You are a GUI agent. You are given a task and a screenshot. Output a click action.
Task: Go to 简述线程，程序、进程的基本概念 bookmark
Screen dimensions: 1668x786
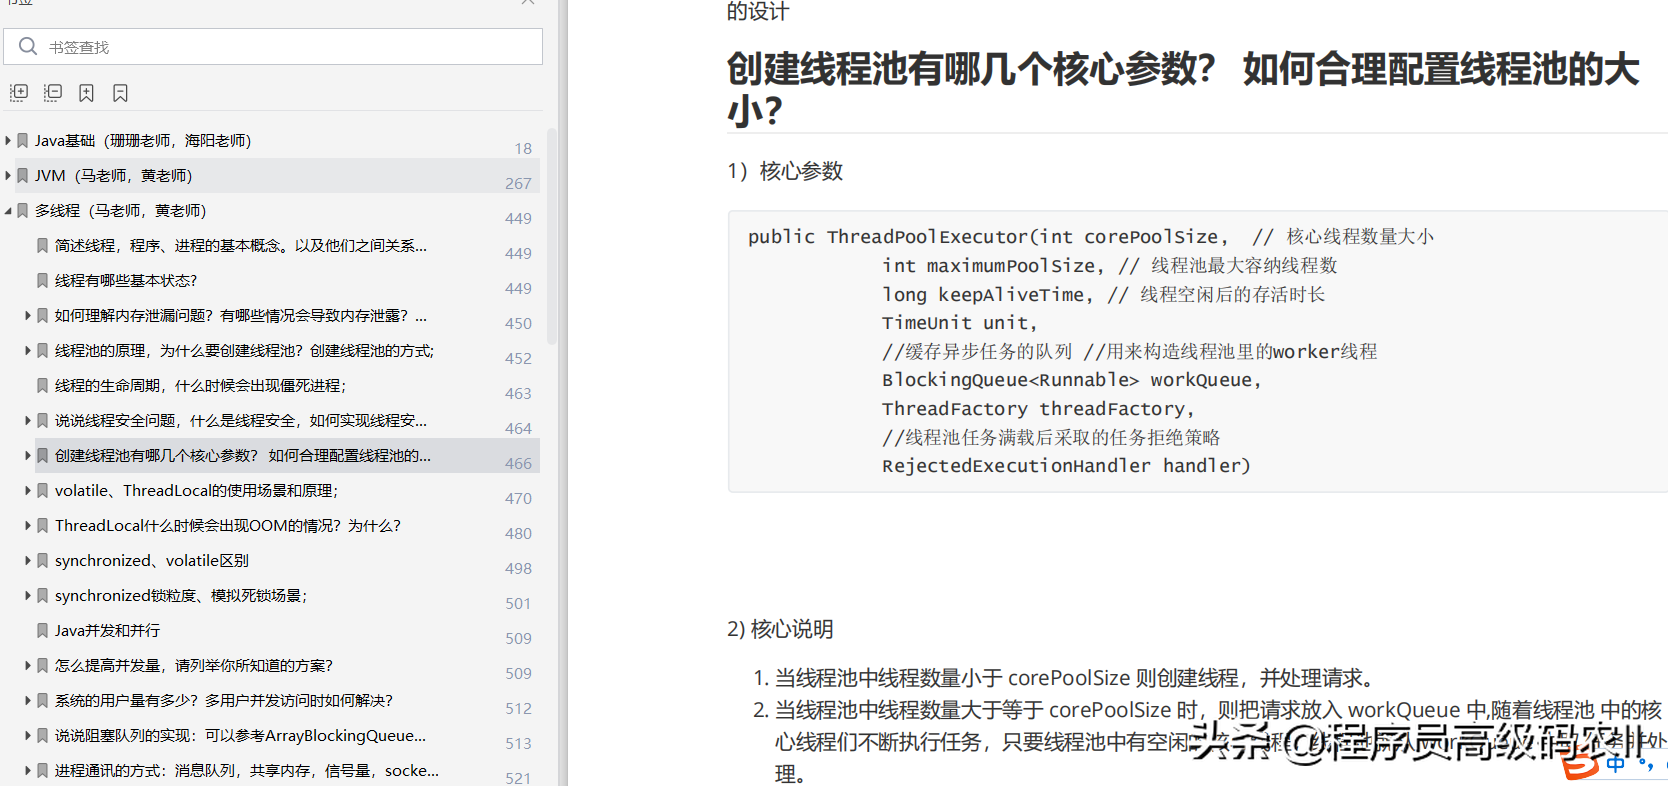241,246
